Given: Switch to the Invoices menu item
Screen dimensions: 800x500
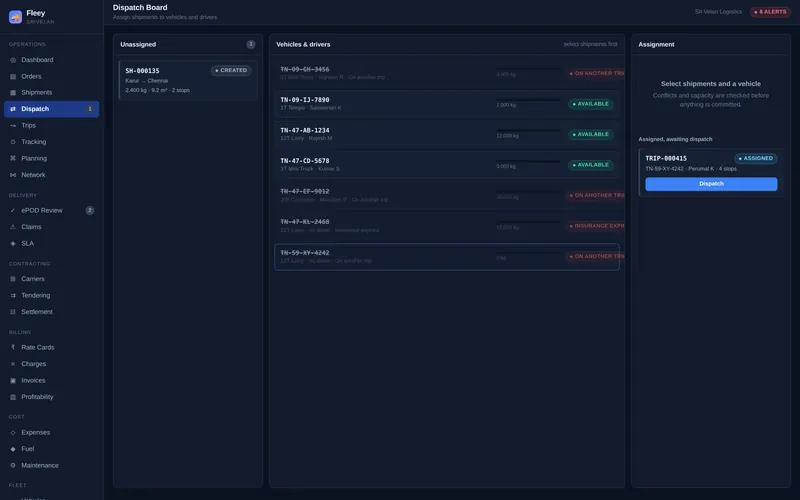Looking at the screenshot, I should click(x=52, y=381).
